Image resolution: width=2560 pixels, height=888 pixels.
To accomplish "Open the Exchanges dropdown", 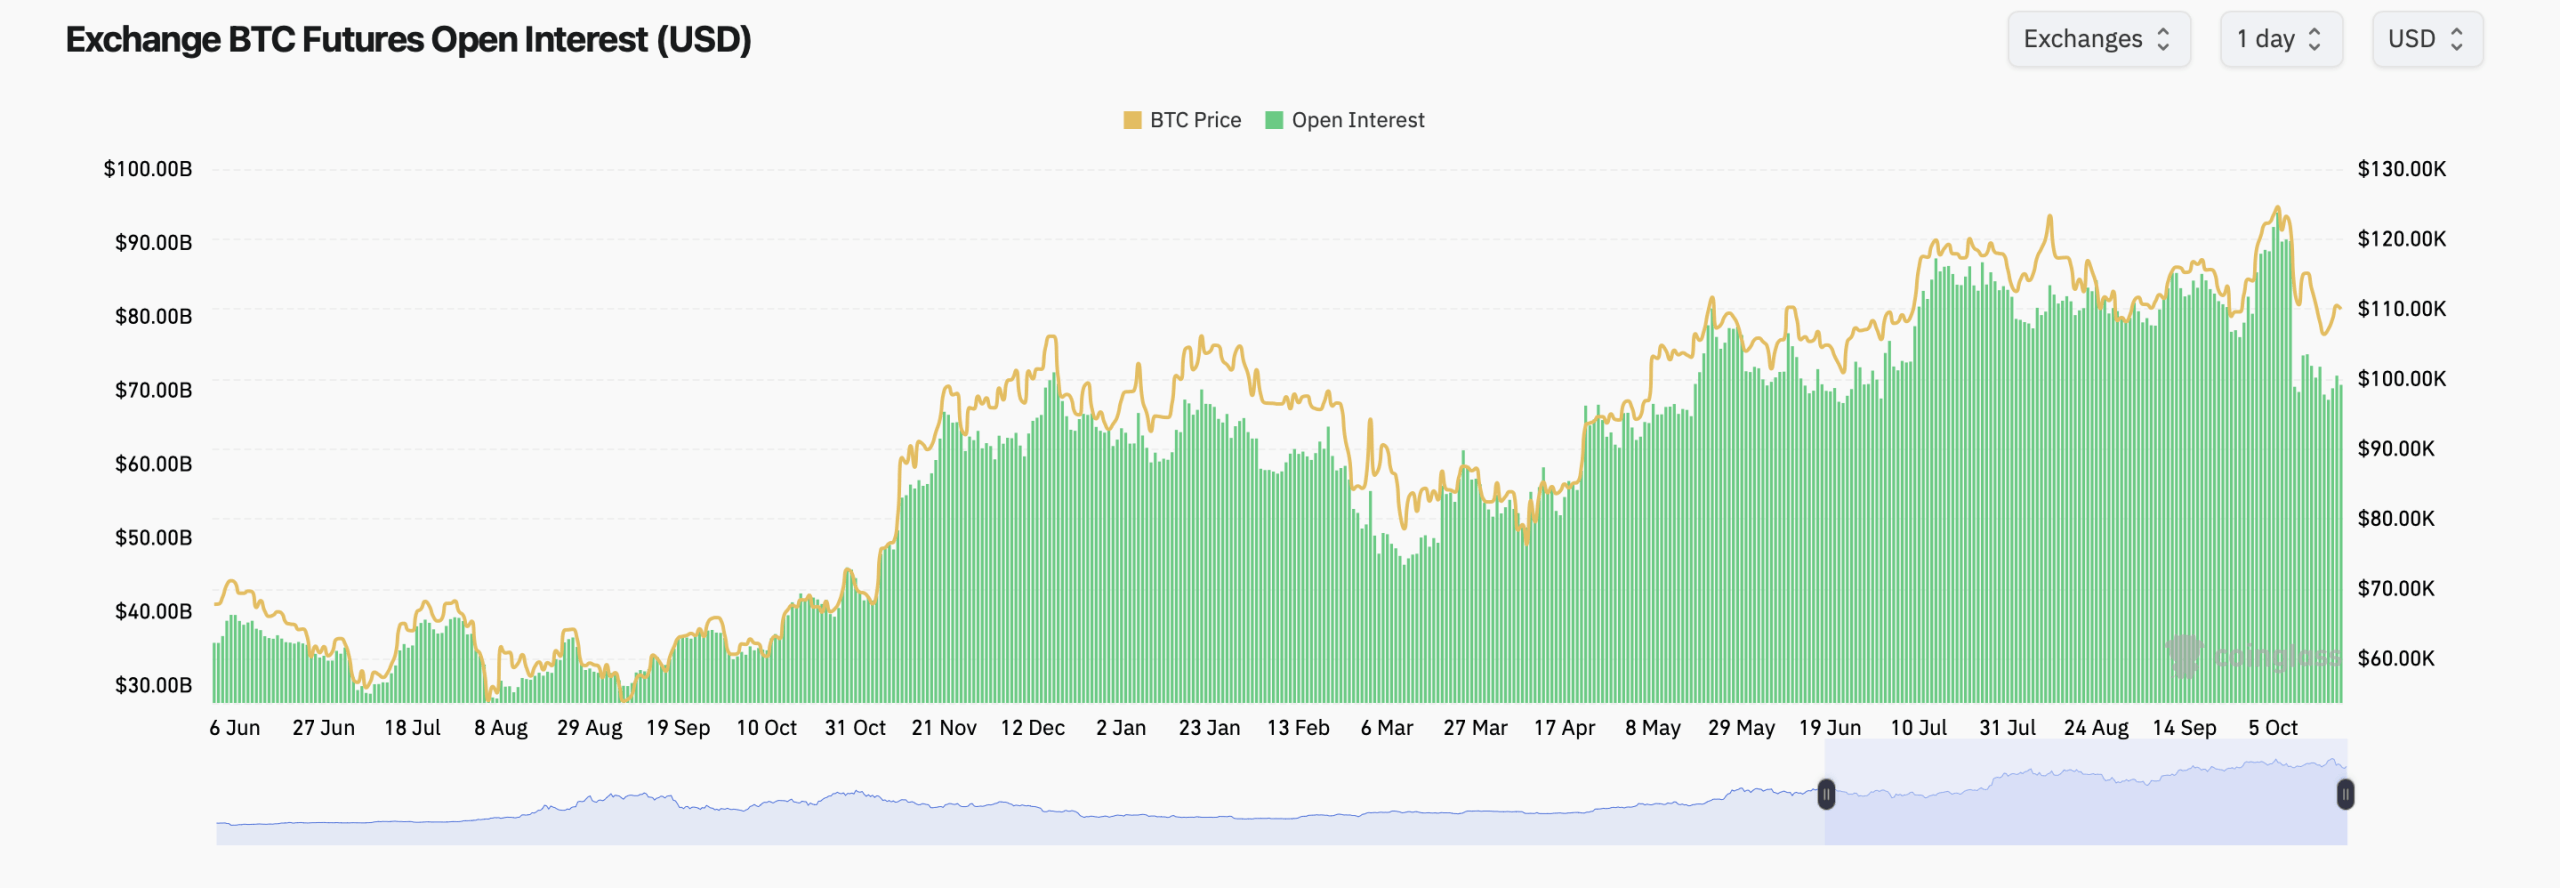I will coord(2097,39).
